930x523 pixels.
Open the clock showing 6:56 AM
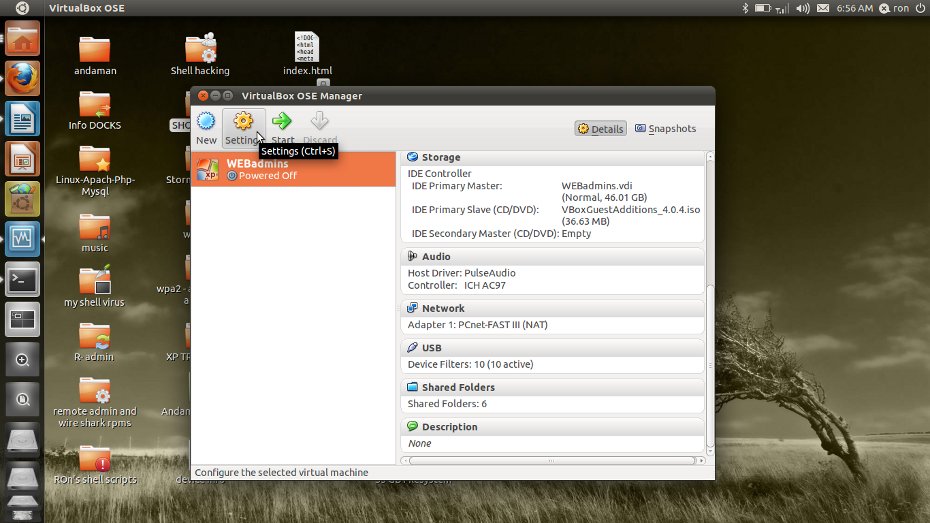pos(854,8)
